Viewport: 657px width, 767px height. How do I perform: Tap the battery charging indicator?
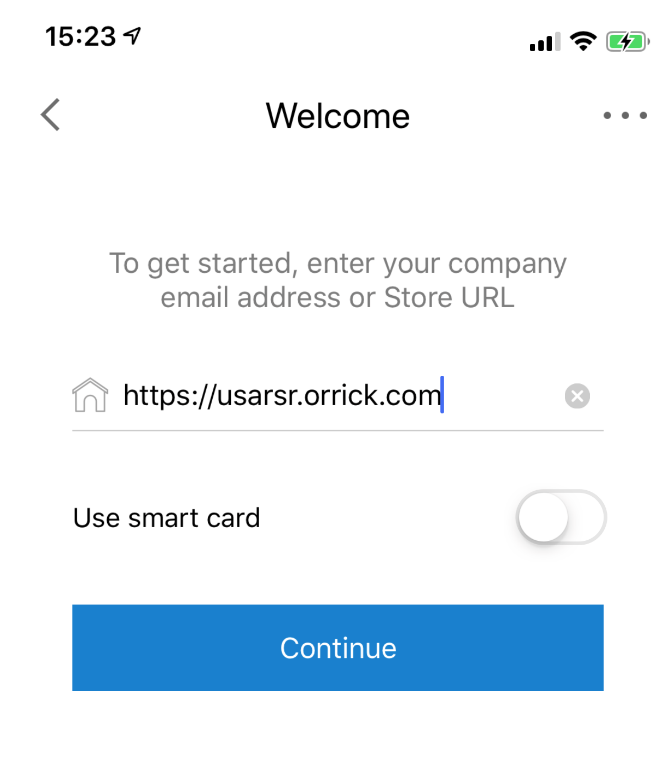pyautogui.click(x=628, y=41)
